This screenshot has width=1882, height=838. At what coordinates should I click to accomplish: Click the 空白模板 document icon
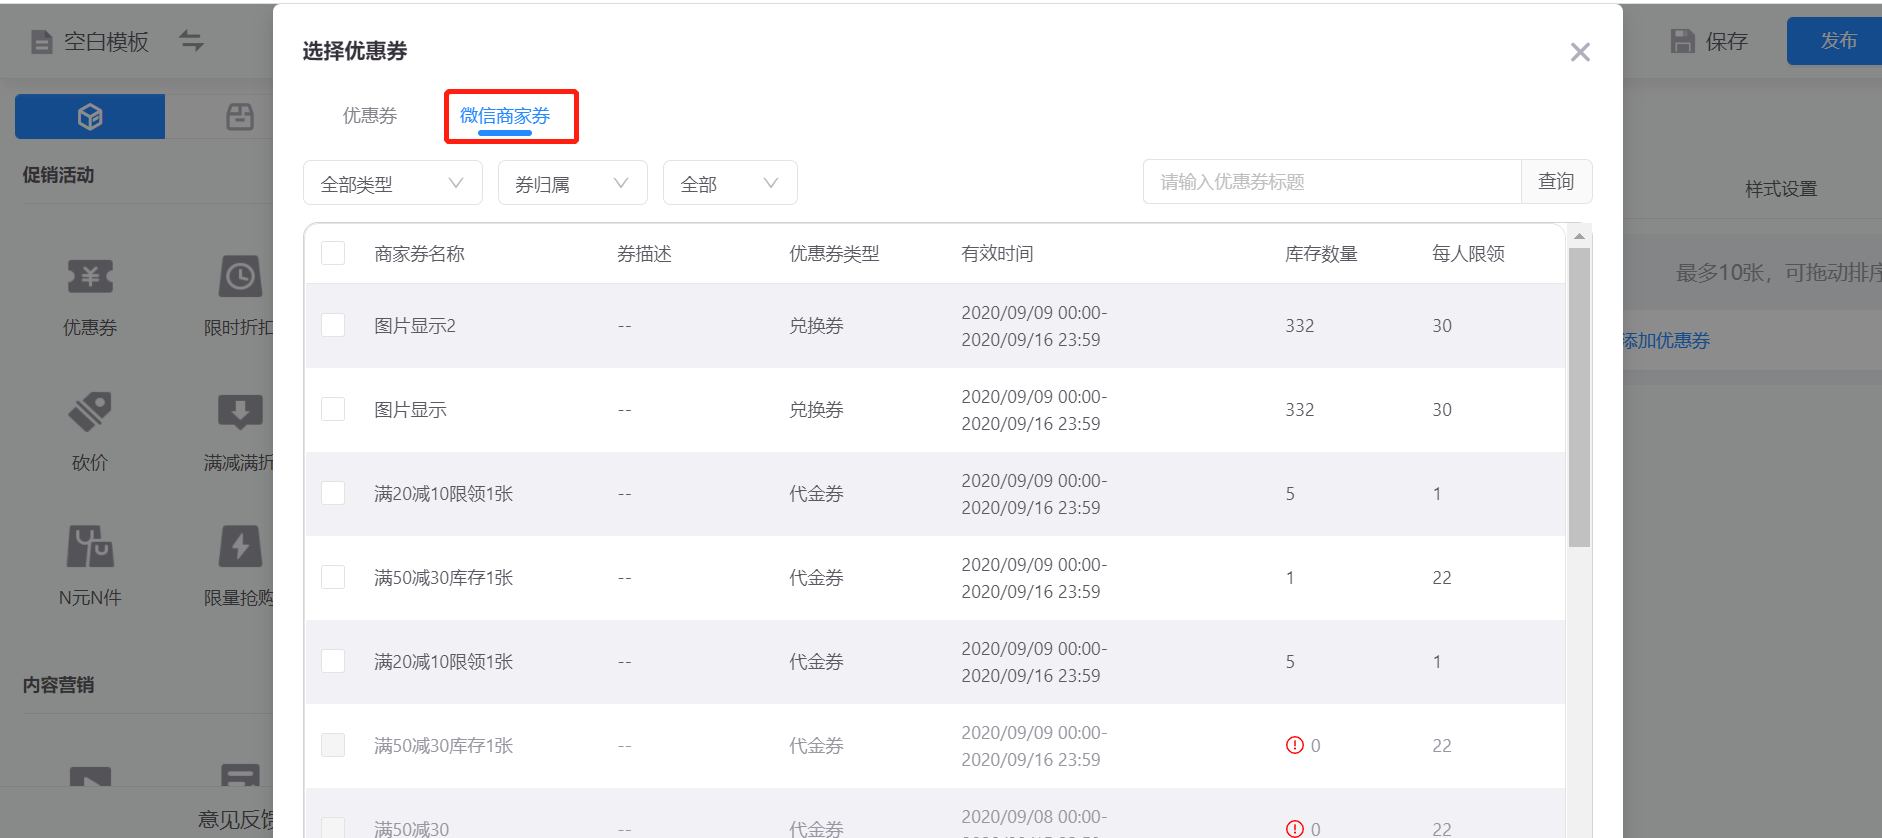[41, 42]
